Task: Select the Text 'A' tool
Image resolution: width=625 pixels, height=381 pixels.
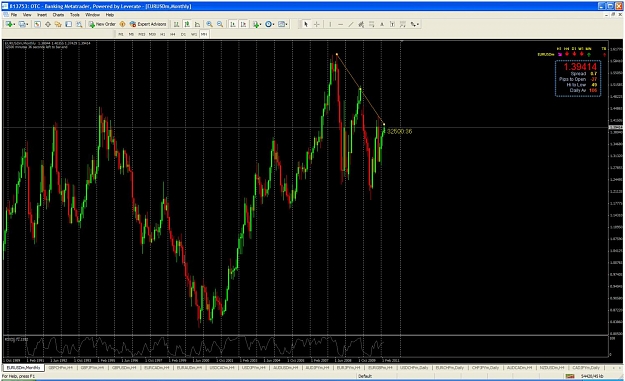Action: pos(382,24)
